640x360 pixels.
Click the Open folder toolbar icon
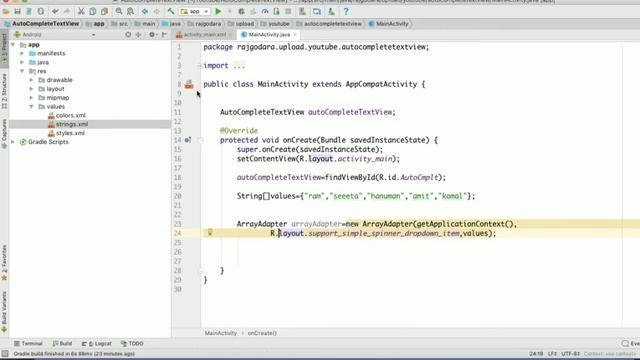pos(6,11)
